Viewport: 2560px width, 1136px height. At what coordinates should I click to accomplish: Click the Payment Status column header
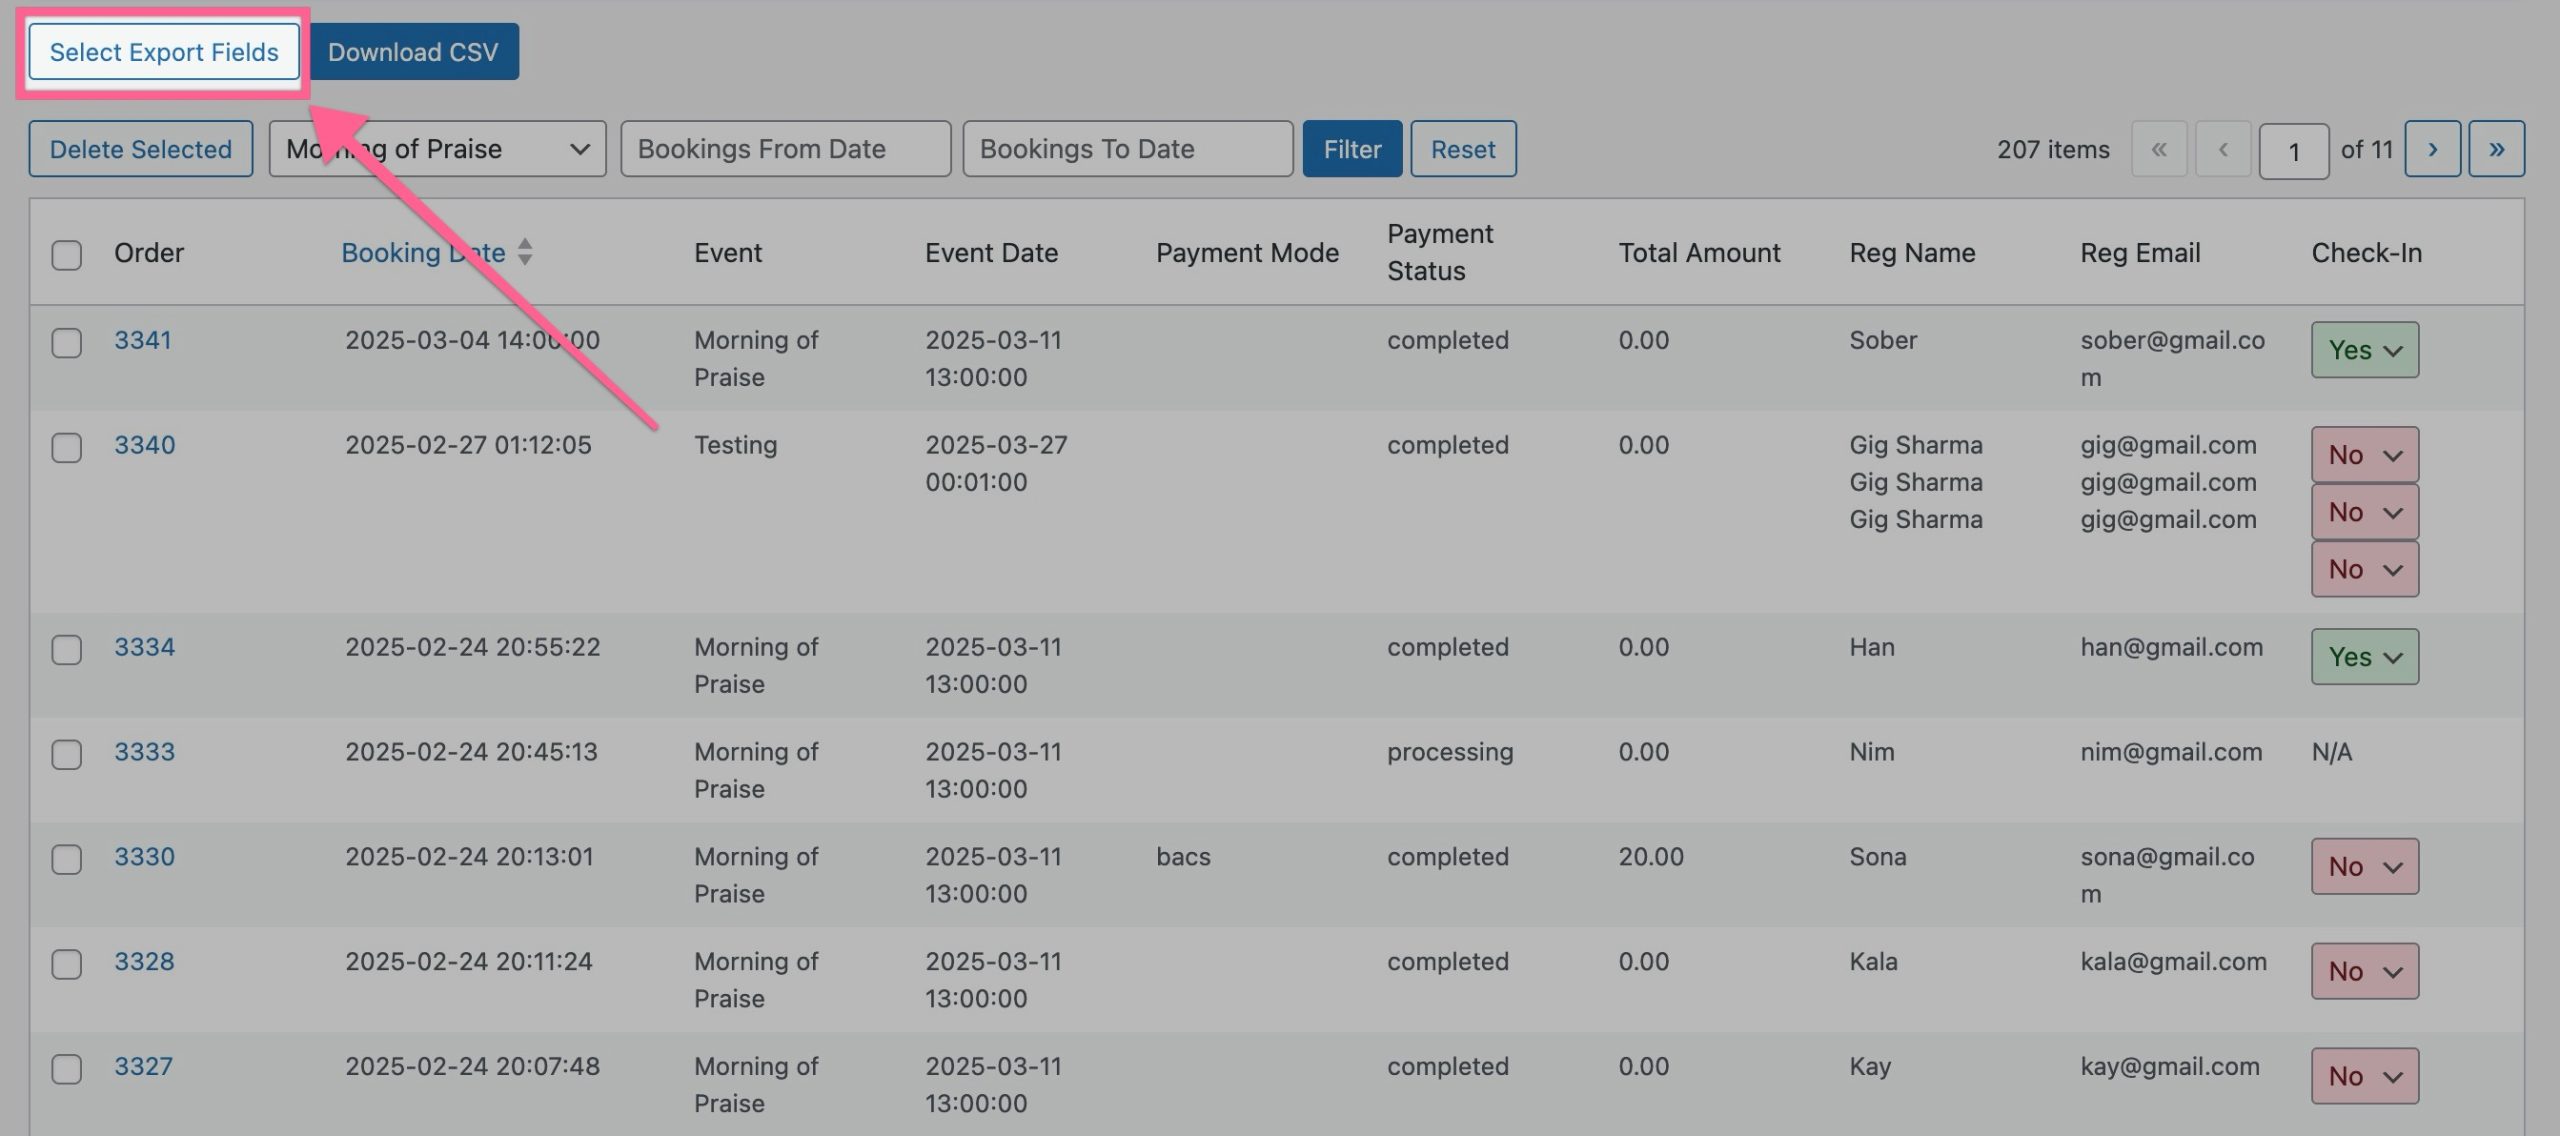[x=1440, y=252]
